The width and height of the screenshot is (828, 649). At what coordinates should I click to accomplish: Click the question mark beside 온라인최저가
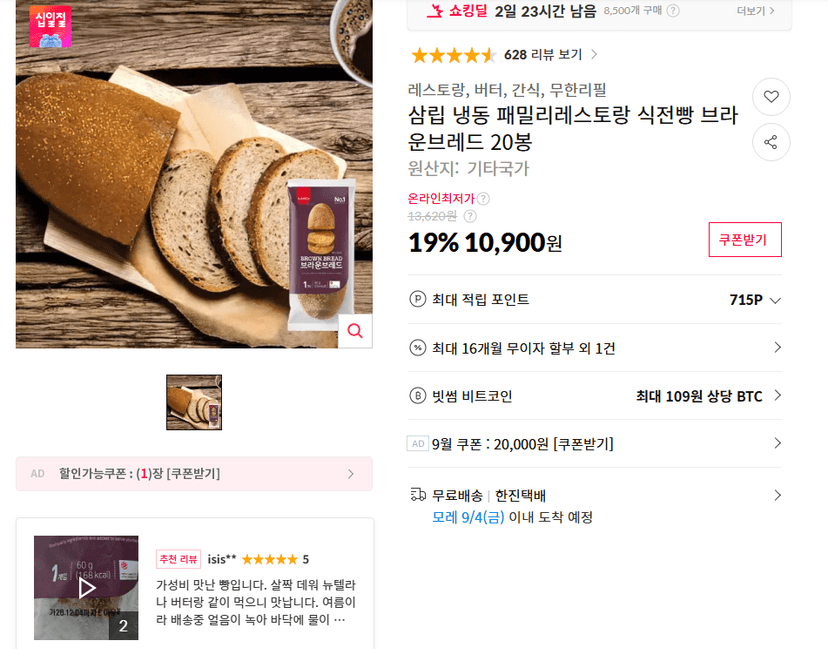[483, 199]
